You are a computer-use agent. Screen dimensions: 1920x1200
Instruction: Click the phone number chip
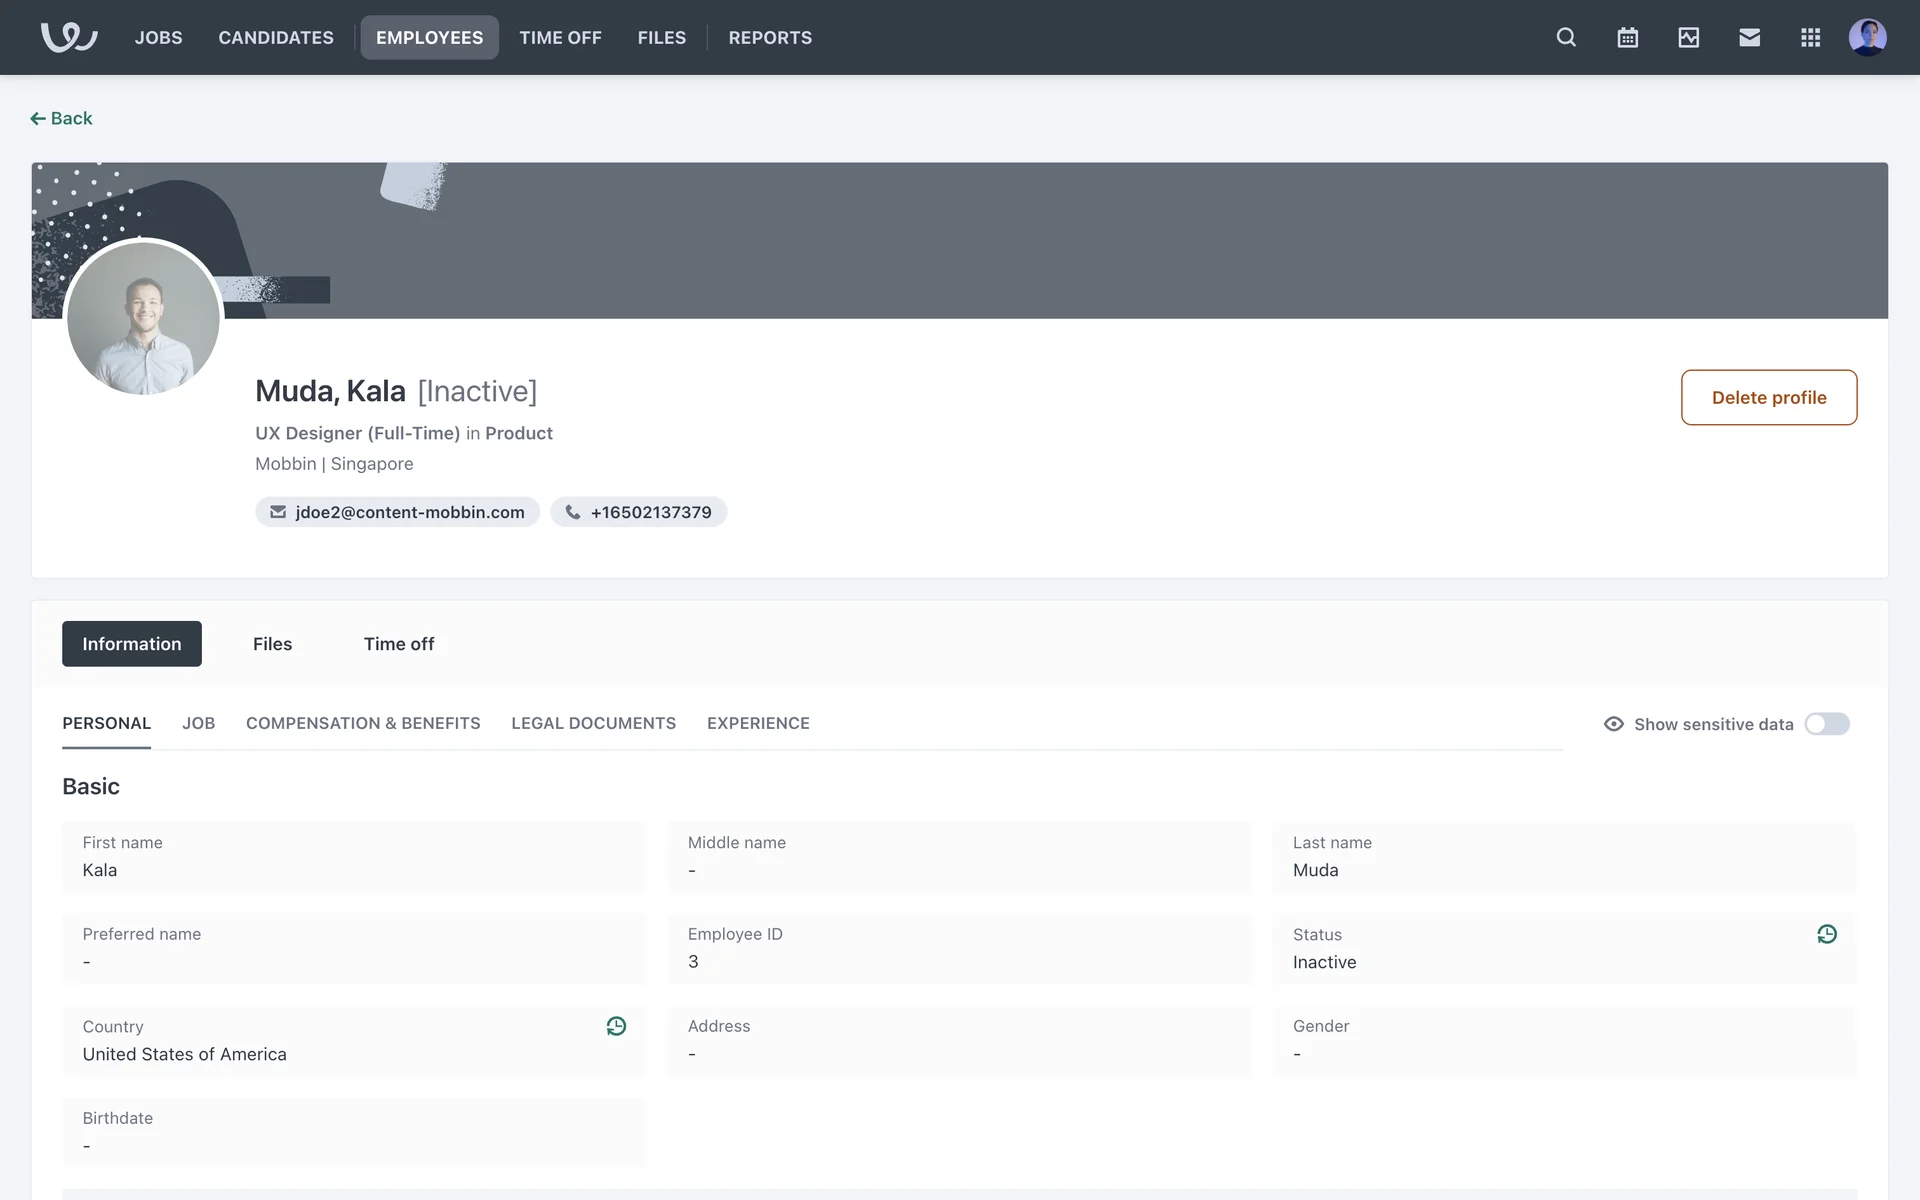point(638,512)
